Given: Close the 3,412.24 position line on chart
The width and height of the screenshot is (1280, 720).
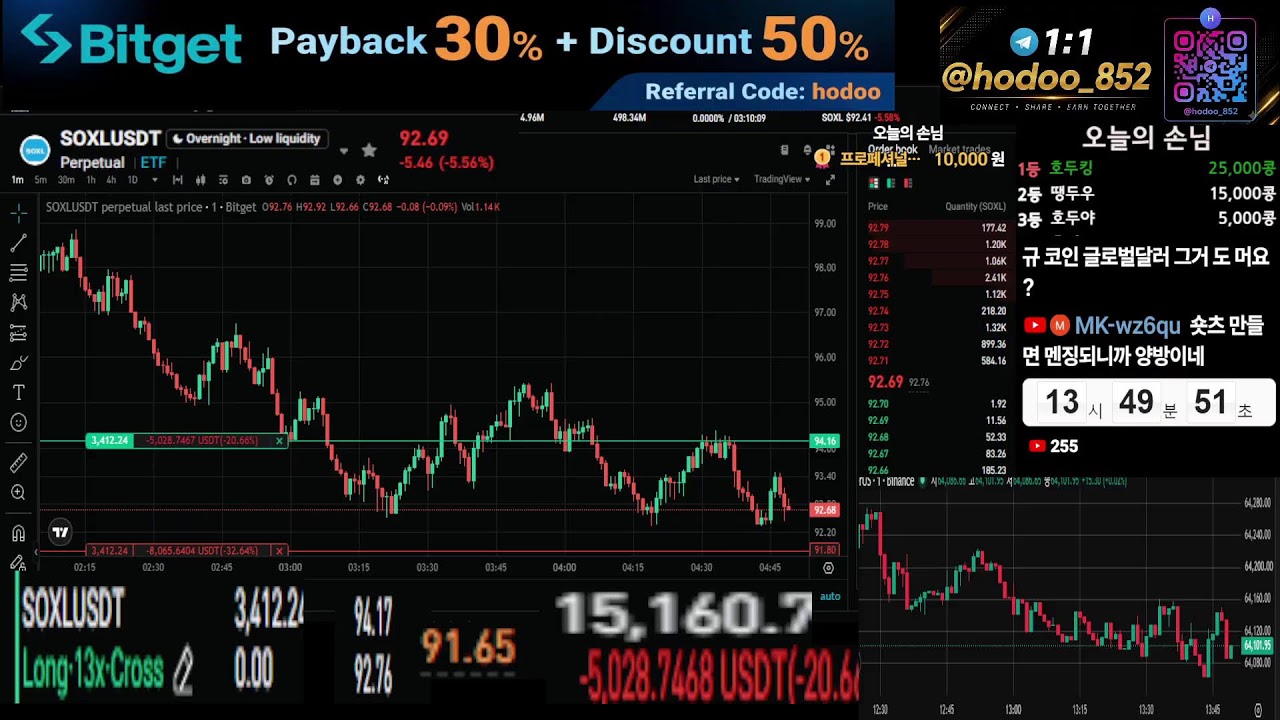Looking at the screenshot, I should tap(280, 441).
